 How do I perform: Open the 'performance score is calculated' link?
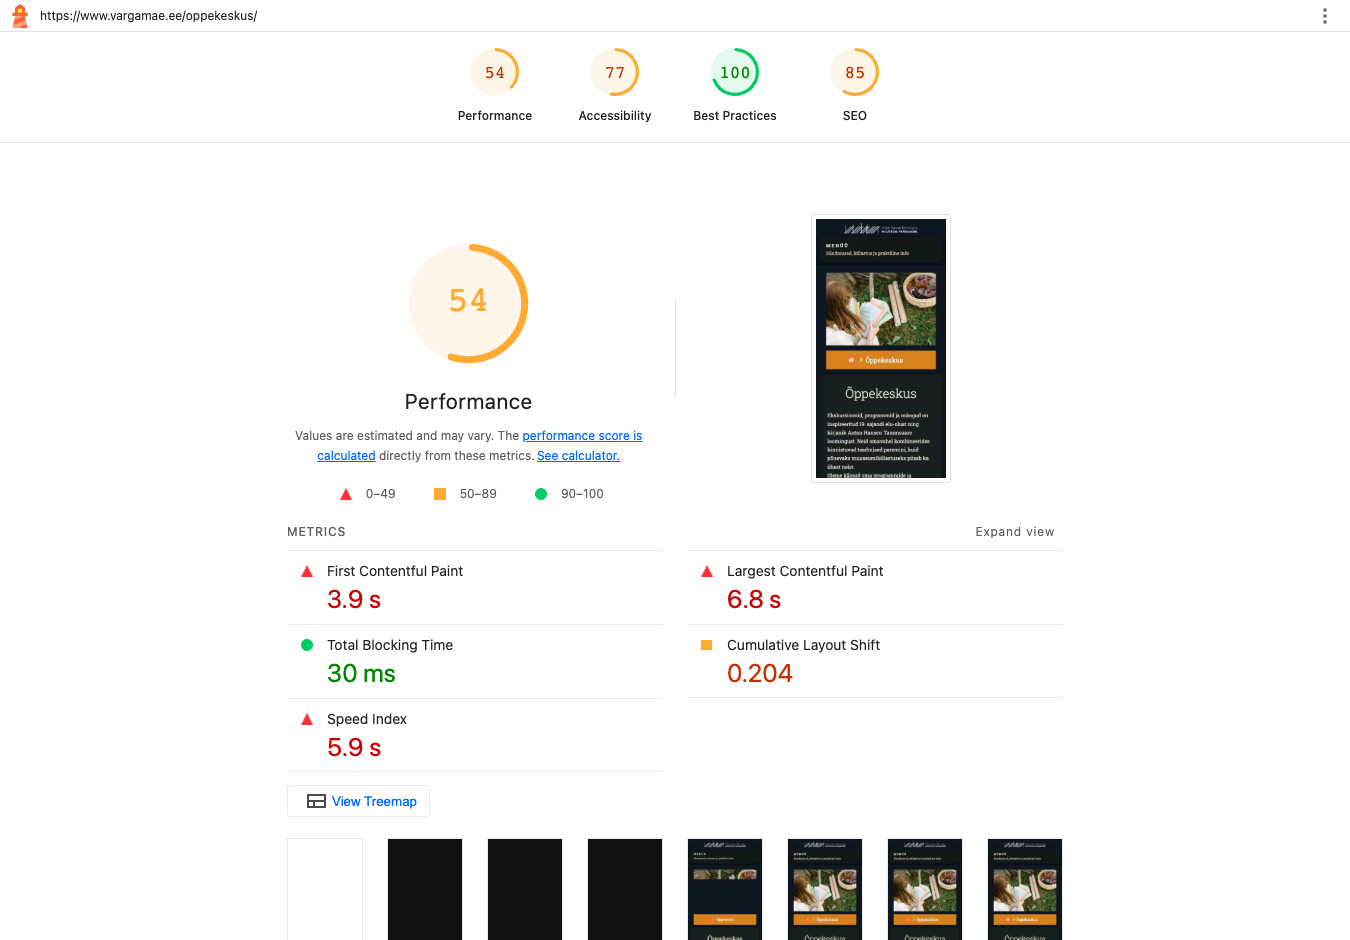click(x=480, y=446)
